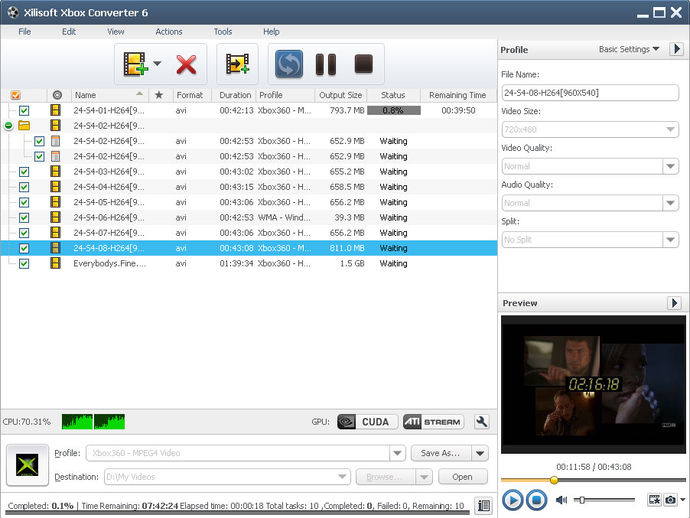This screenshot has height=518, width=690.
Task: Click the blue Convert button
Action: (x=289, y=64)
